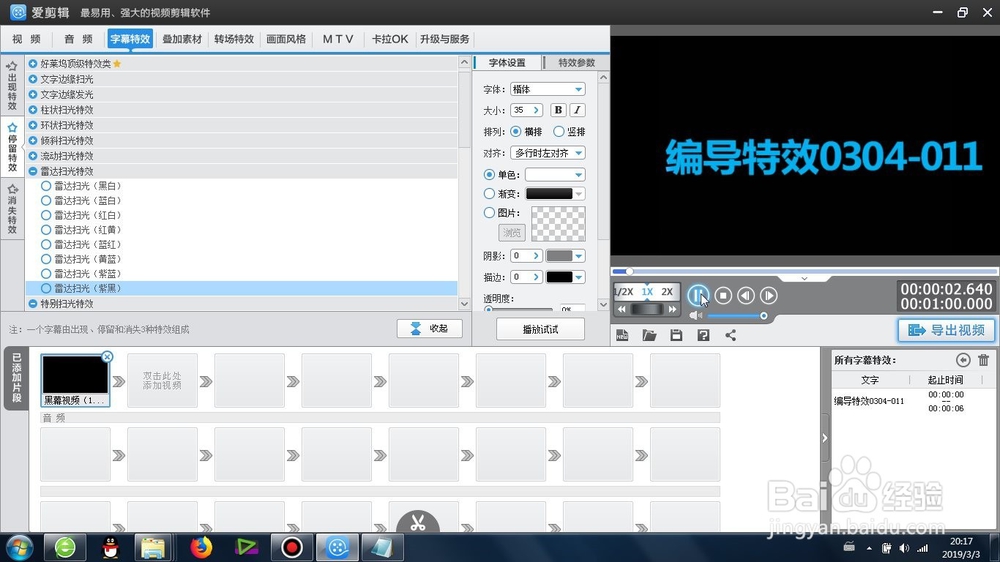Click the video progress bar handle
The image size is (1000, 562).
(629, 272)
